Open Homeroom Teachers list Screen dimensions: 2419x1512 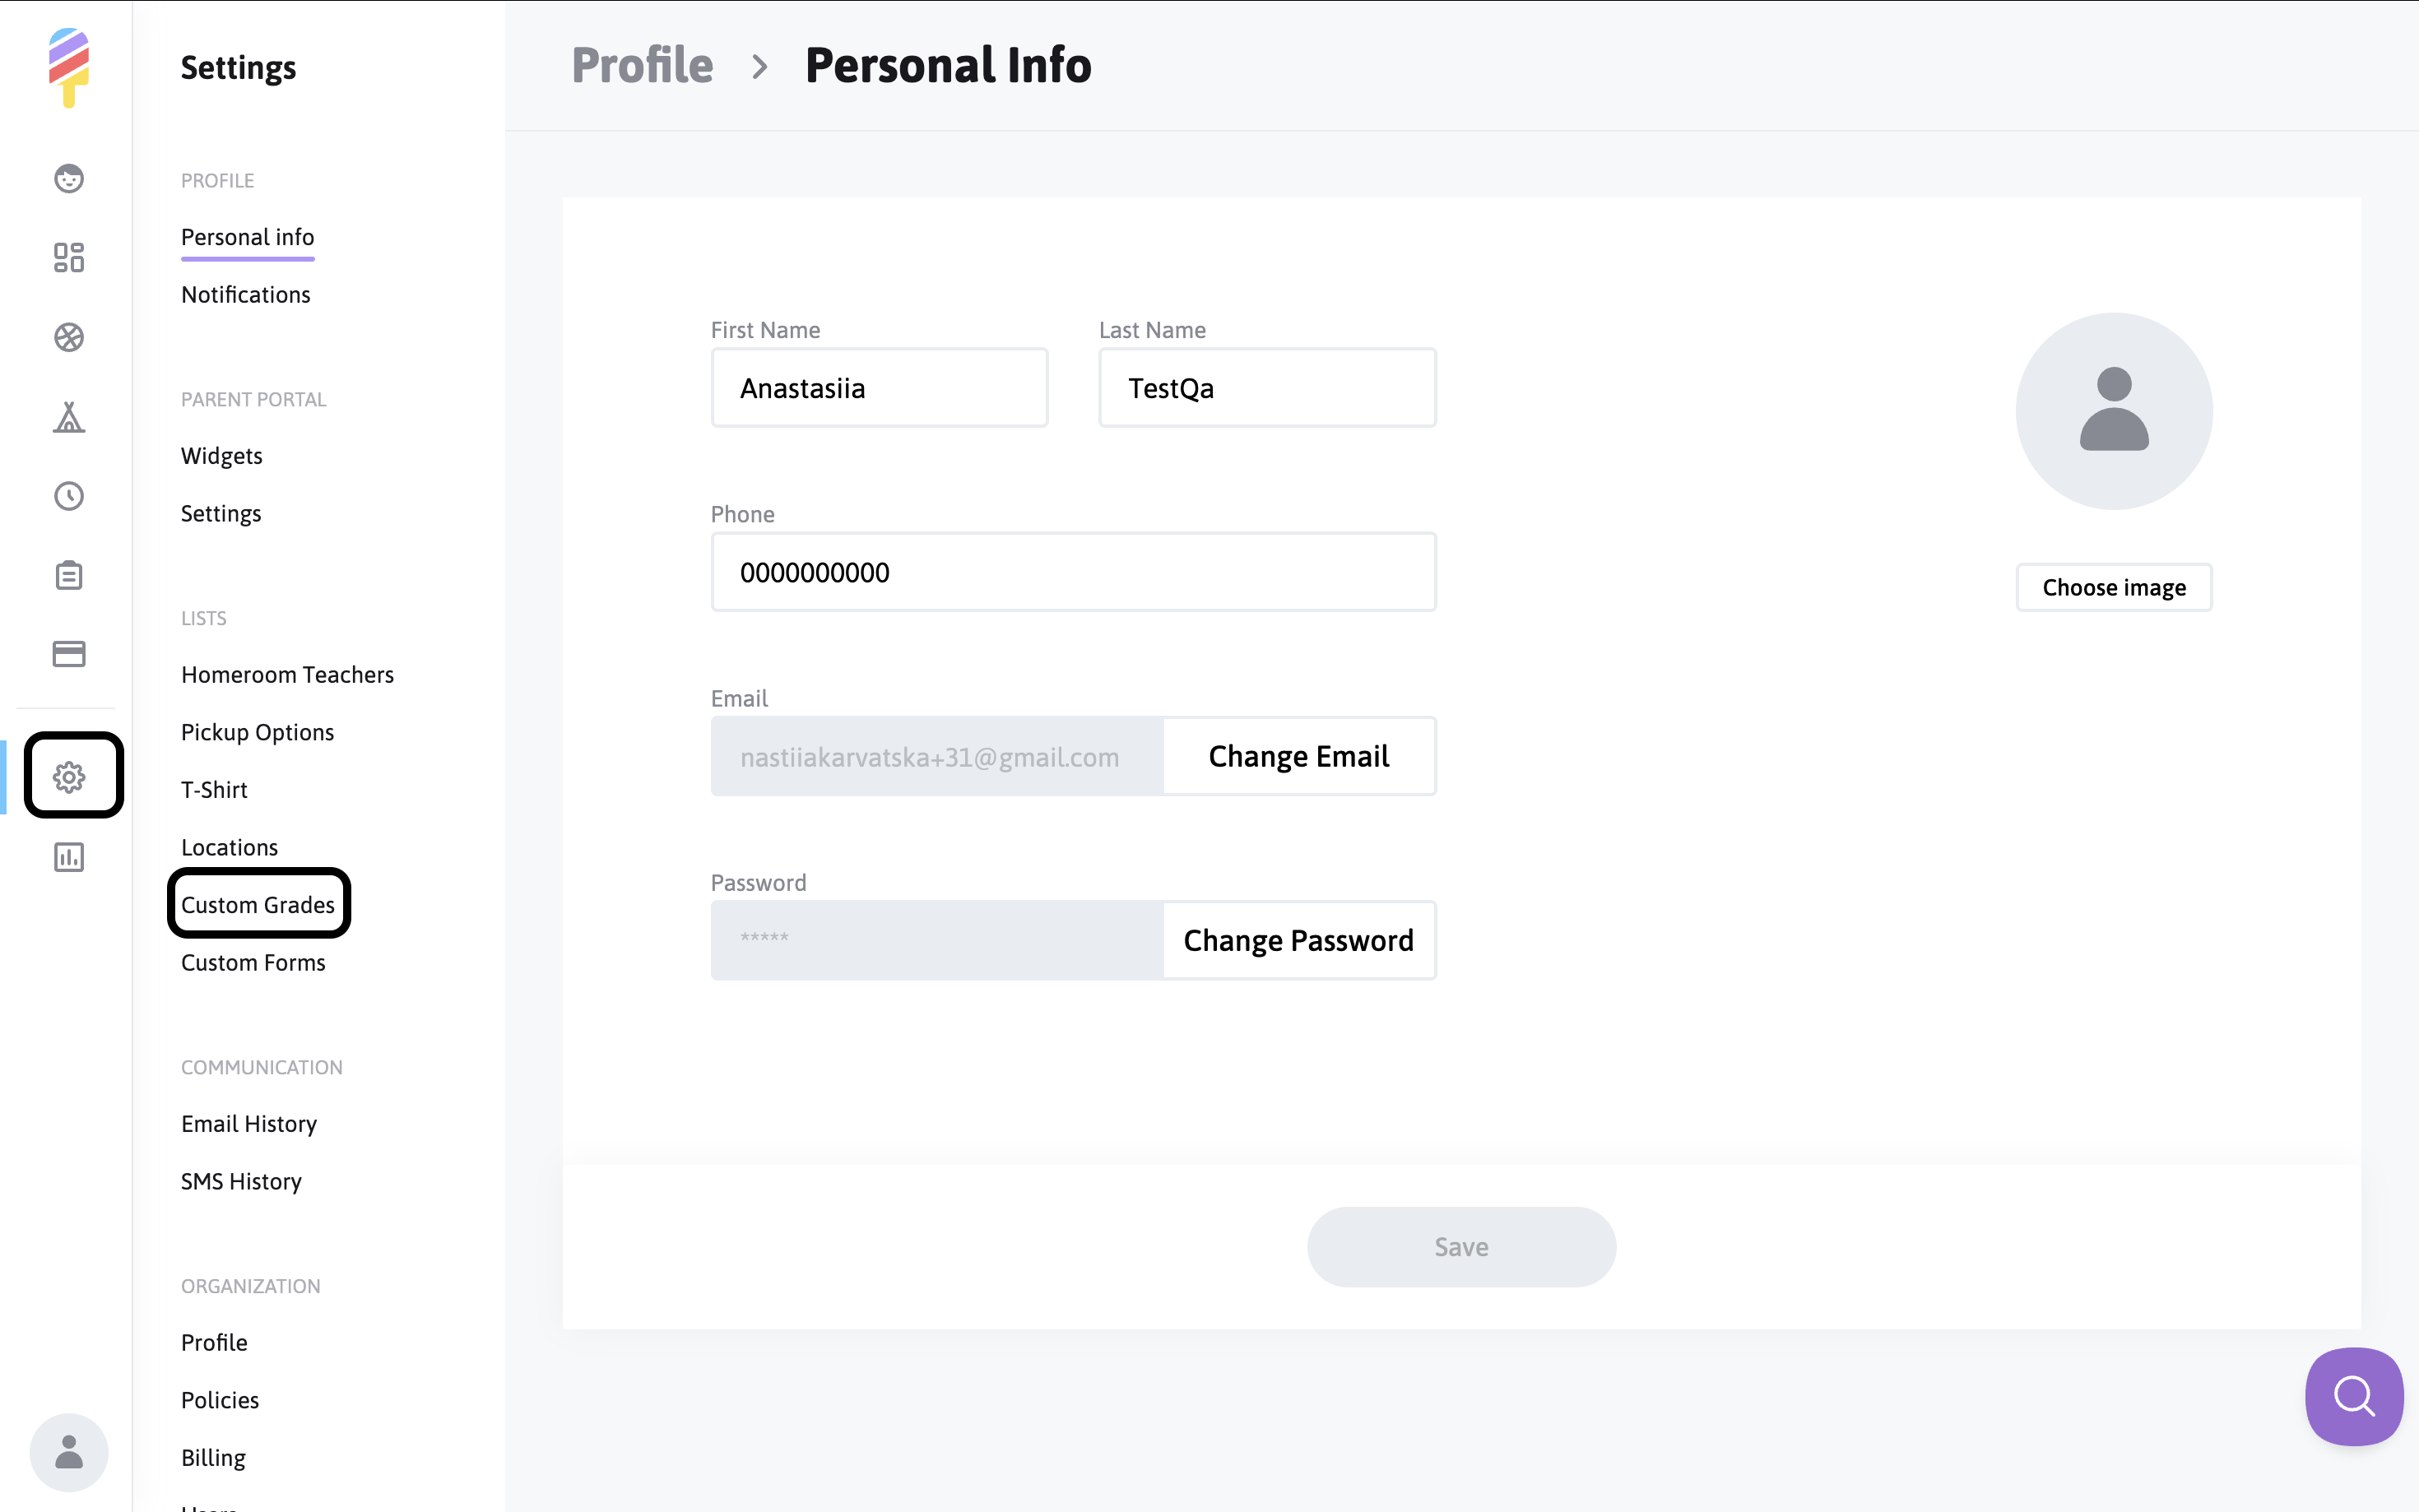287,675
